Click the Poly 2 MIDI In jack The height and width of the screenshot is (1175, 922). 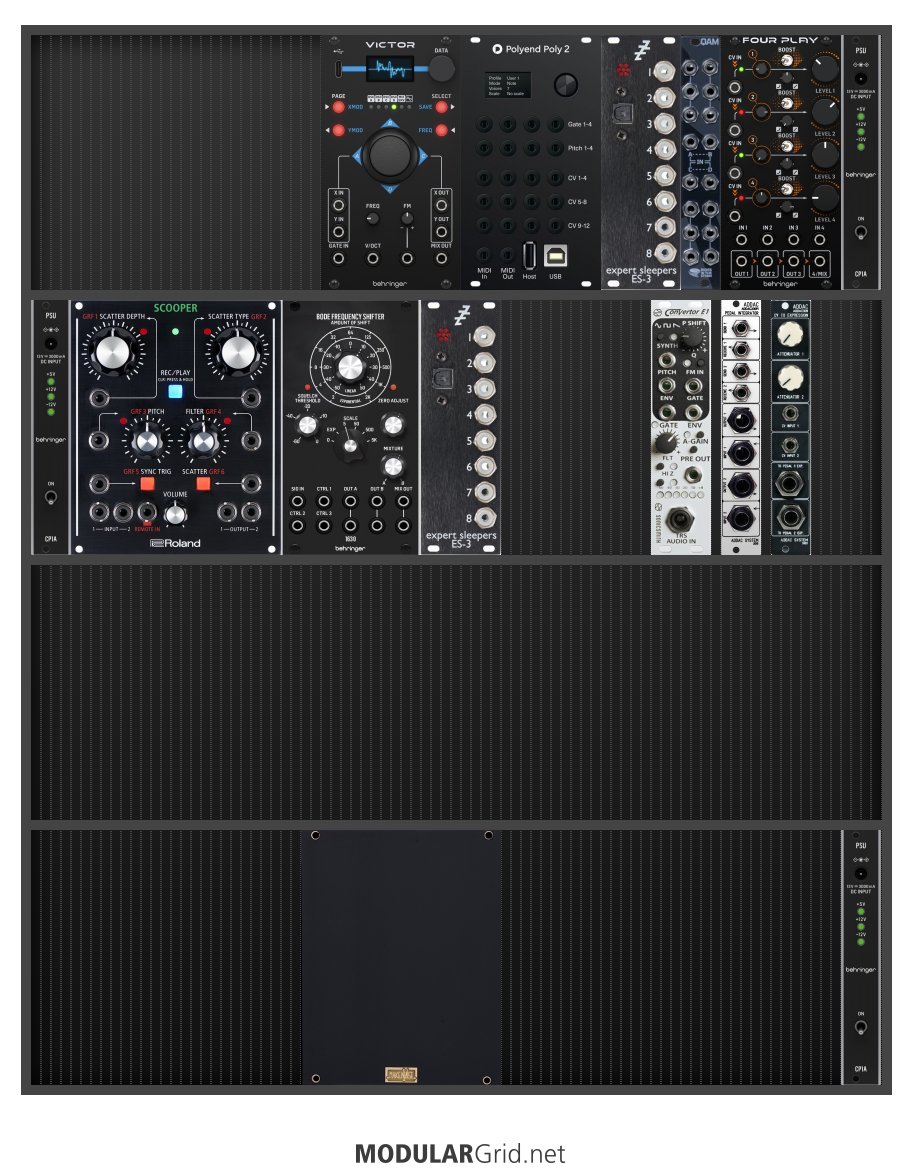(x=484, y=255)
